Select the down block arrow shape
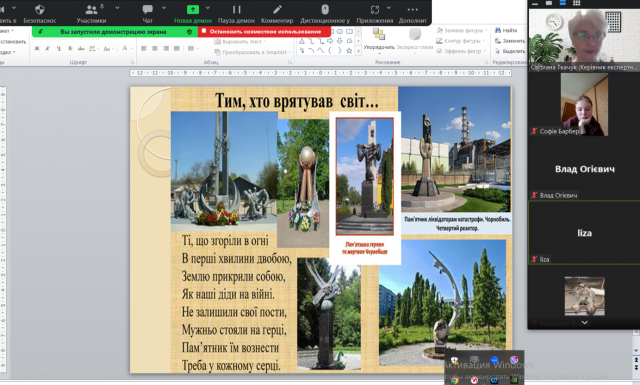640x385 pixels. tap(340, 41)
